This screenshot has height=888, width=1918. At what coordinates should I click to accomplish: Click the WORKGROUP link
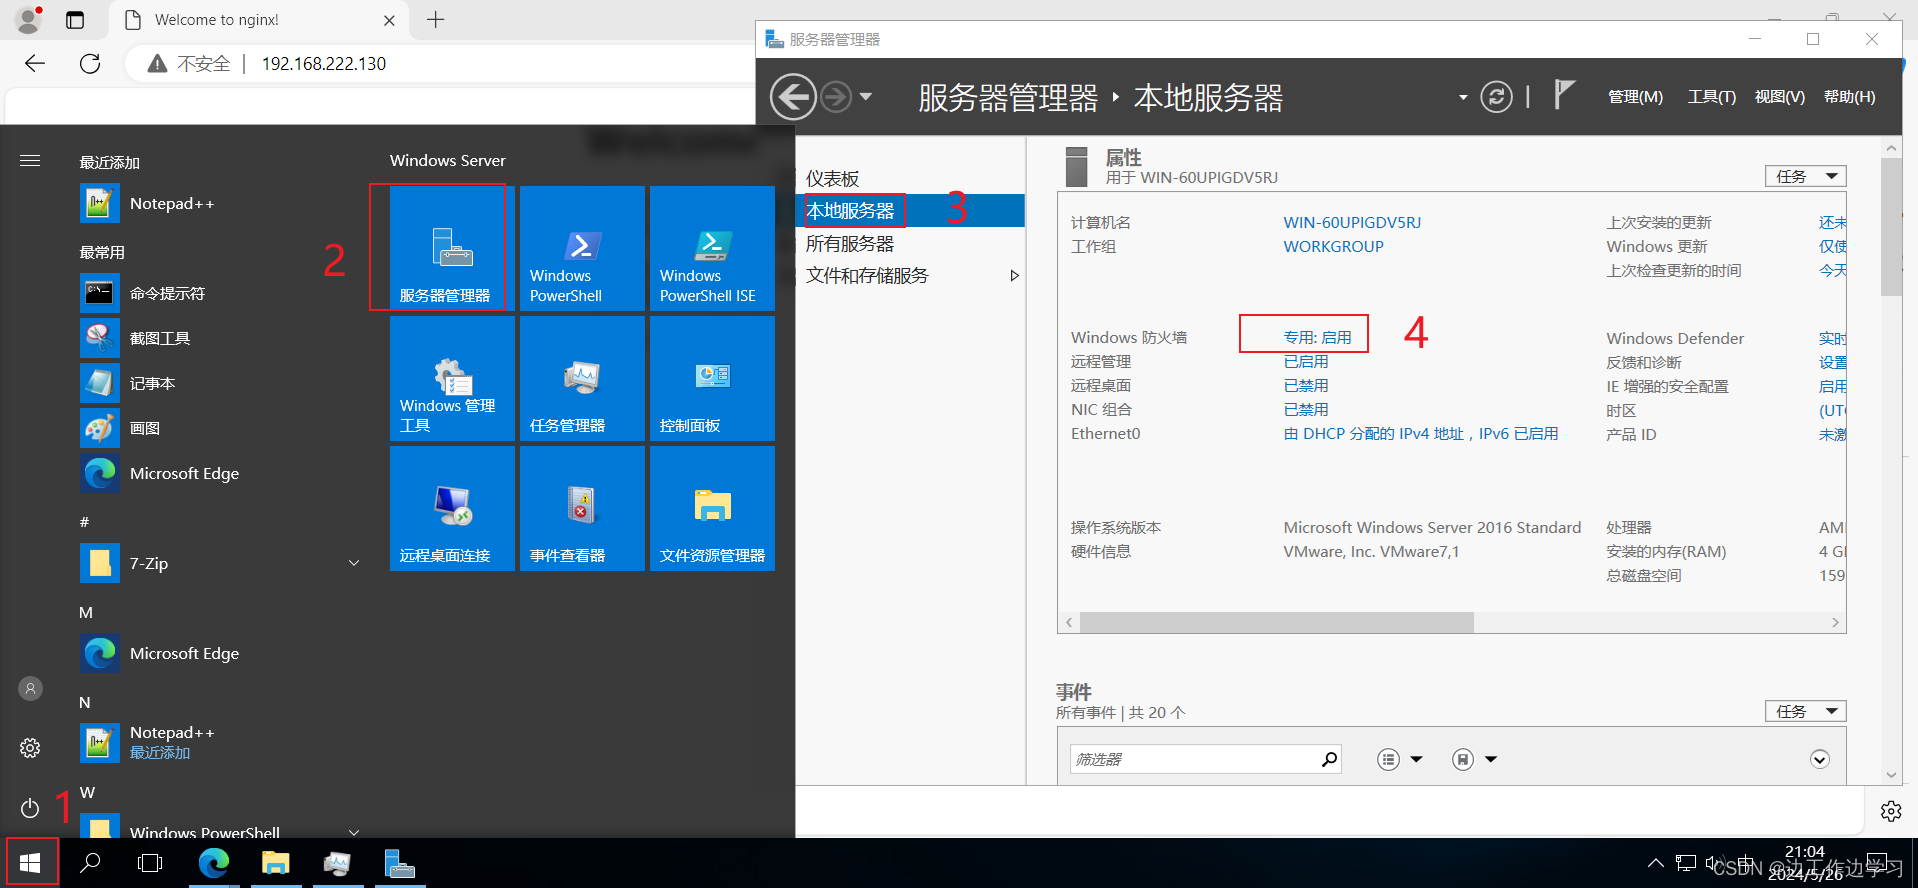[x=1334, y=247]
